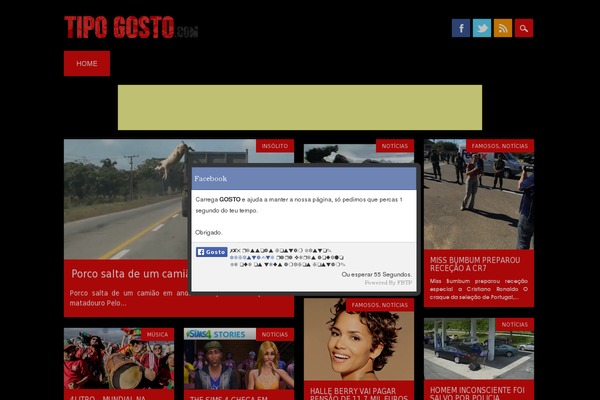Click the search magnifier icon
The height and width of the screenshot is (400, 600).
coord(524,28)
